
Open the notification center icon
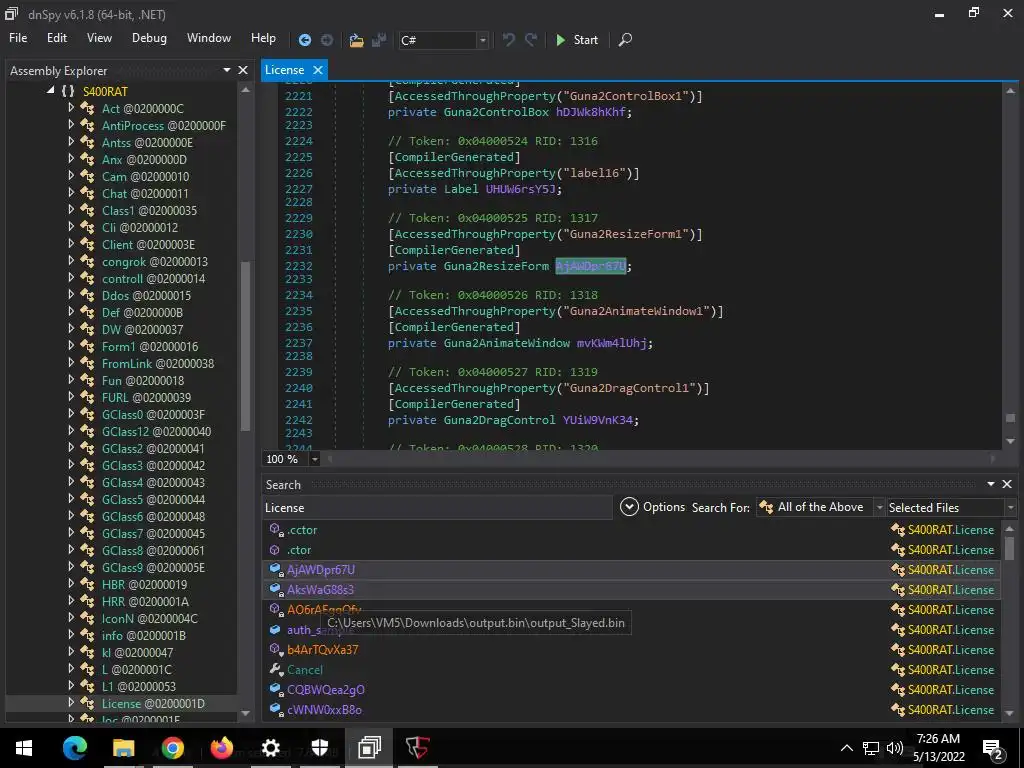[x=993, y=748]
